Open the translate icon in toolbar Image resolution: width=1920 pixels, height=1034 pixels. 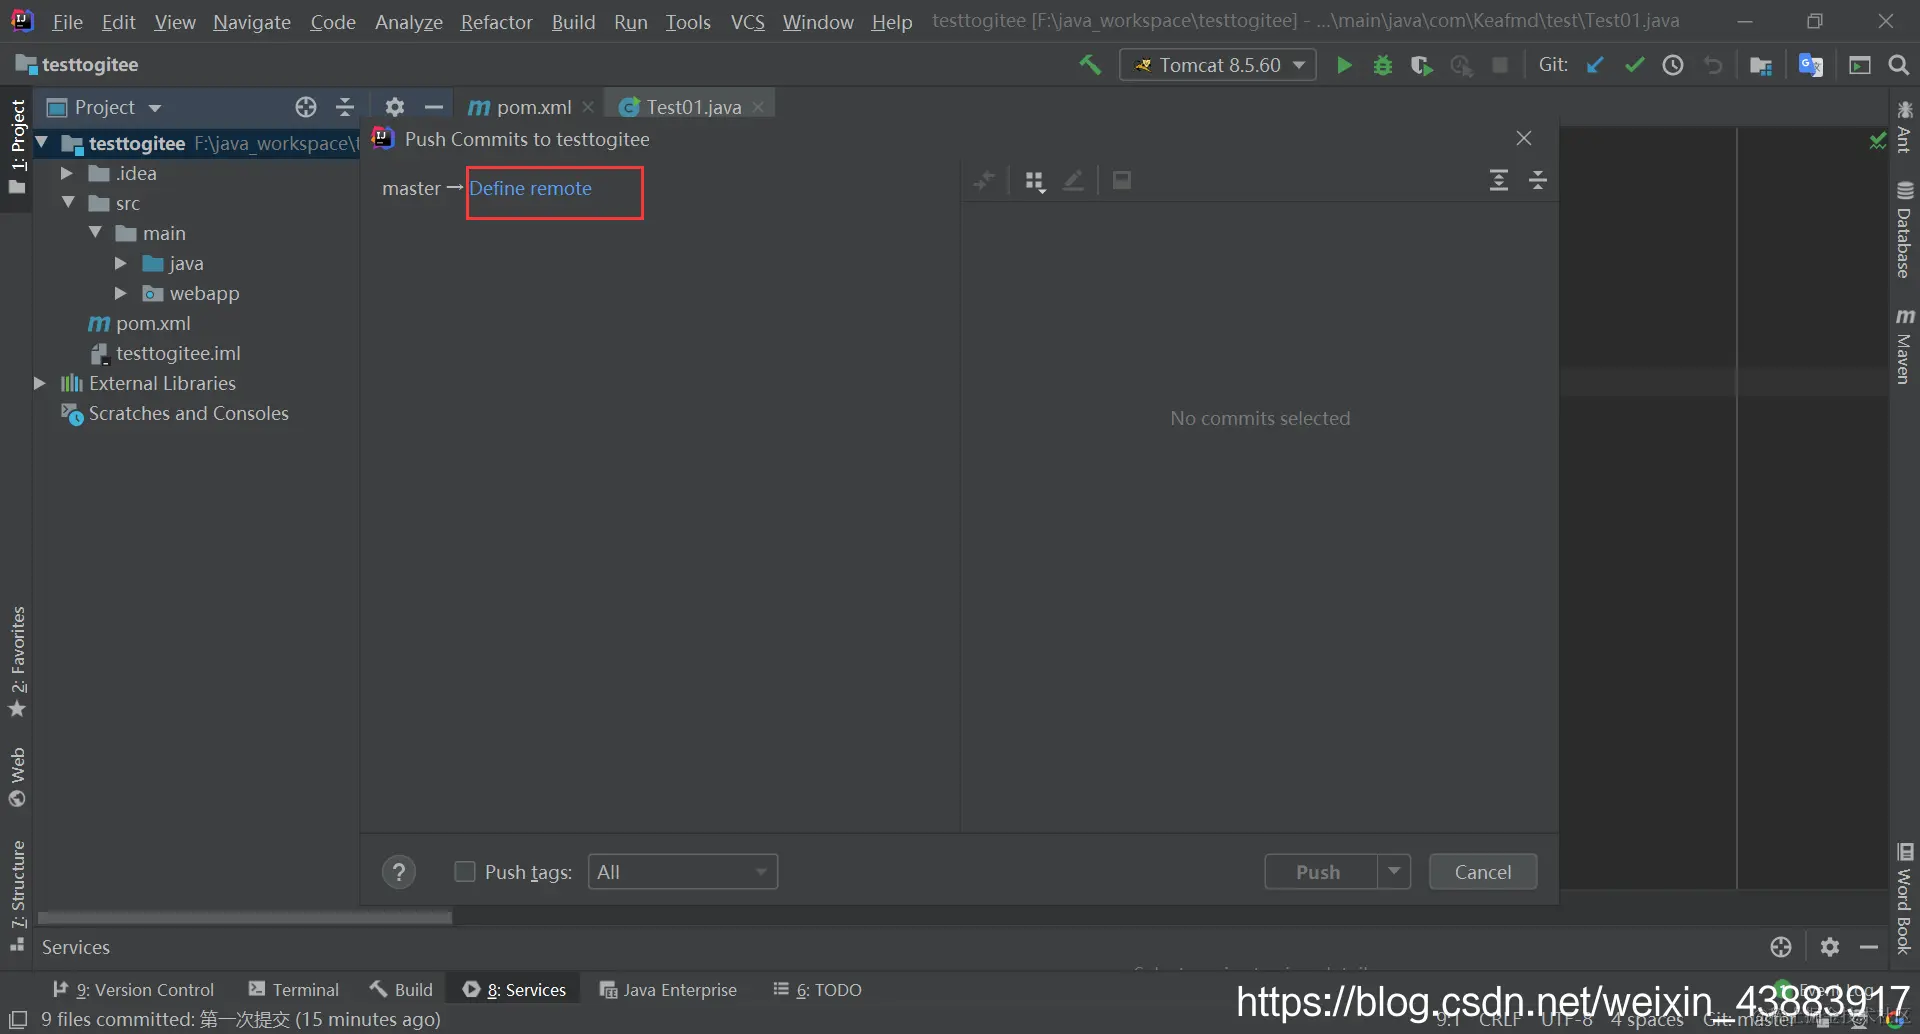pos(1811,65)
